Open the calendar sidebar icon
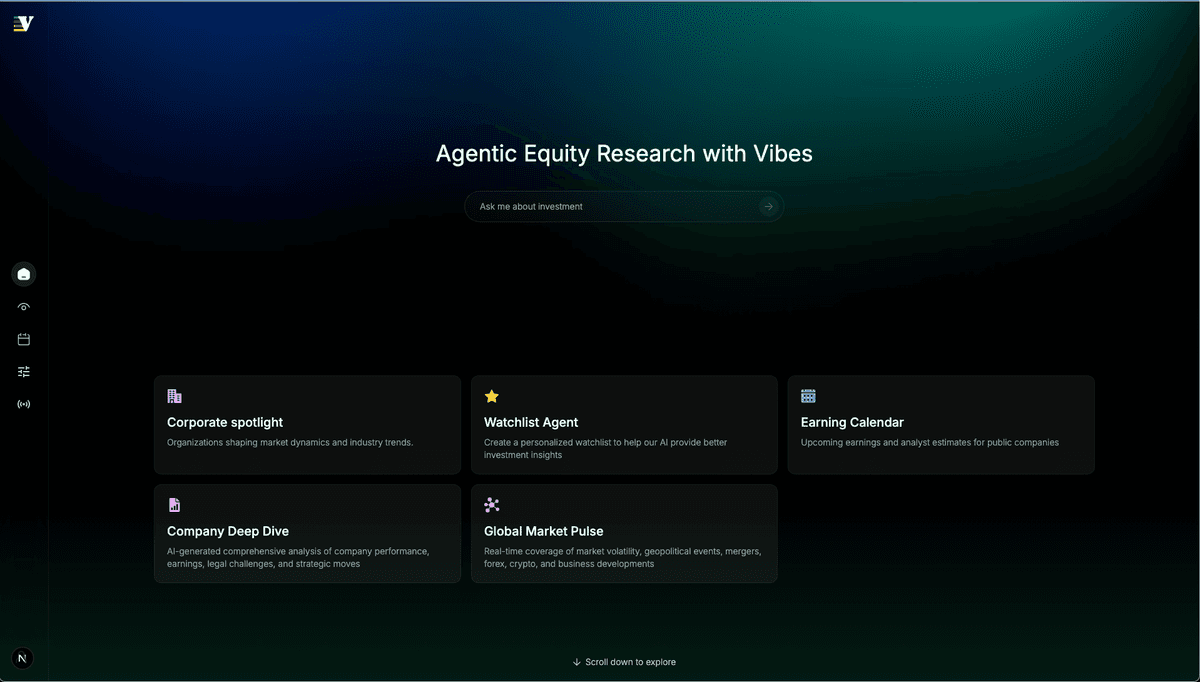Viewport: 1200px width, 682px height. [24, 339]
